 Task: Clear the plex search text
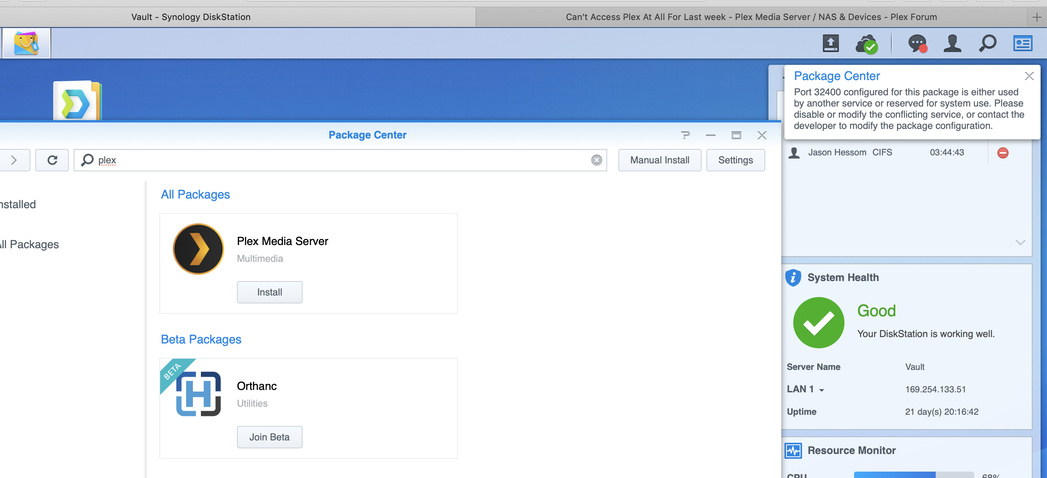(x=596, y=160)
